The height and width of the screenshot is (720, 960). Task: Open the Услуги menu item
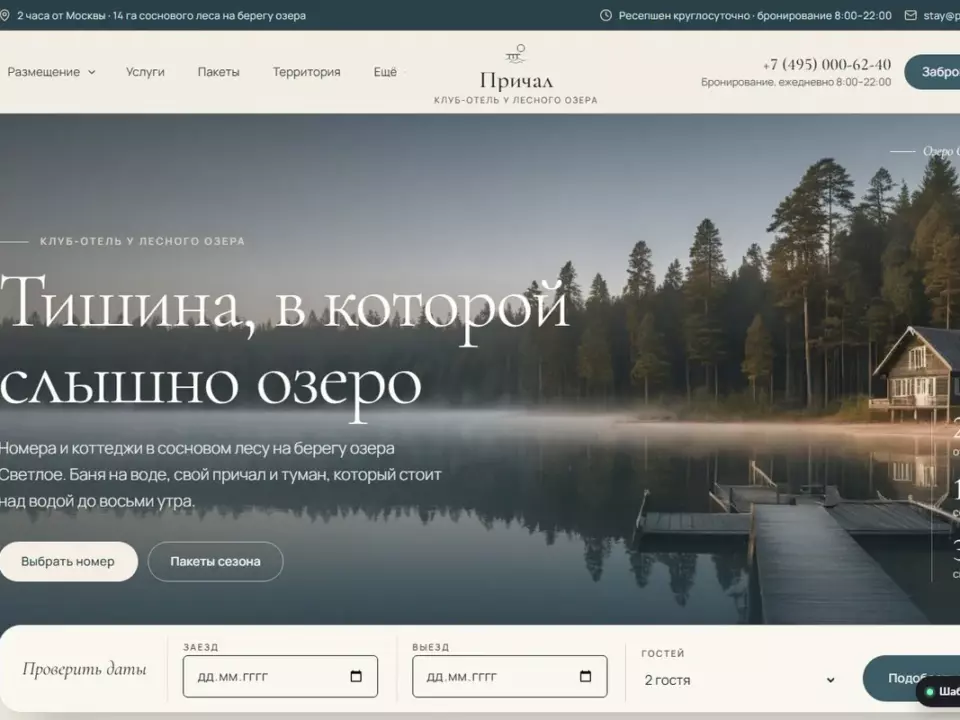coord(145,72)
